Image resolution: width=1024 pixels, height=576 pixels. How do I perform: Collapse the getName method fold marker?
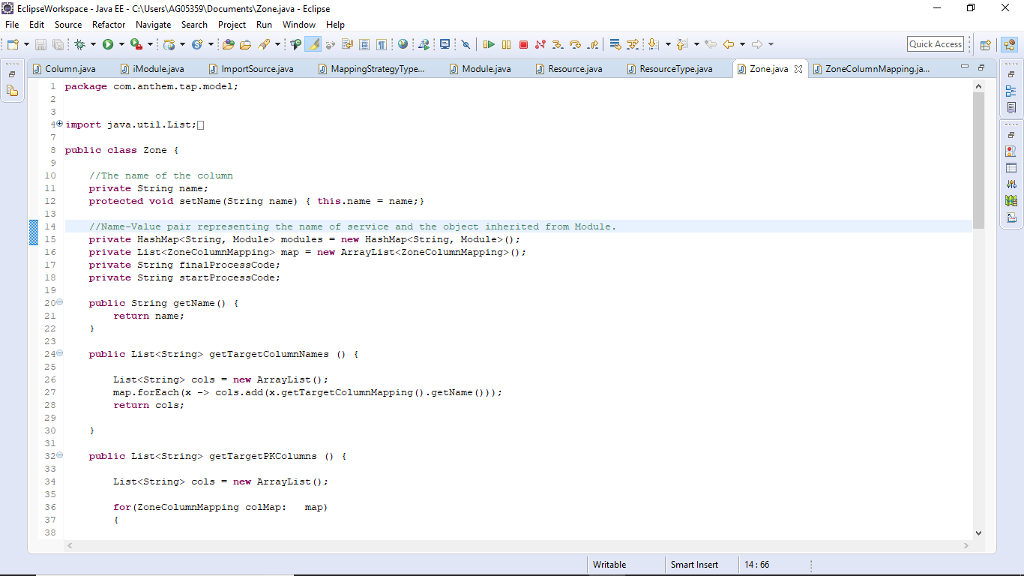[x=59, y=302]
